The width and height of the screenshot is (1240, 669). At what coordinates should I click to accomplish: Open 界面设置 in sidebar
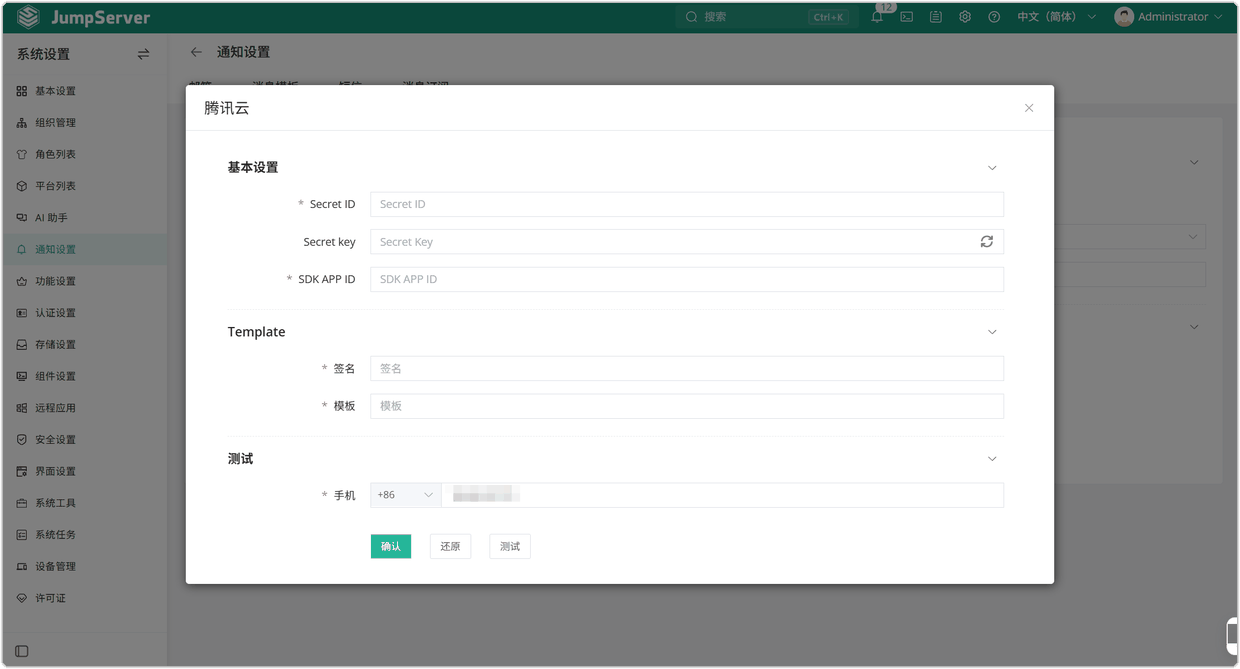(84, 472)
